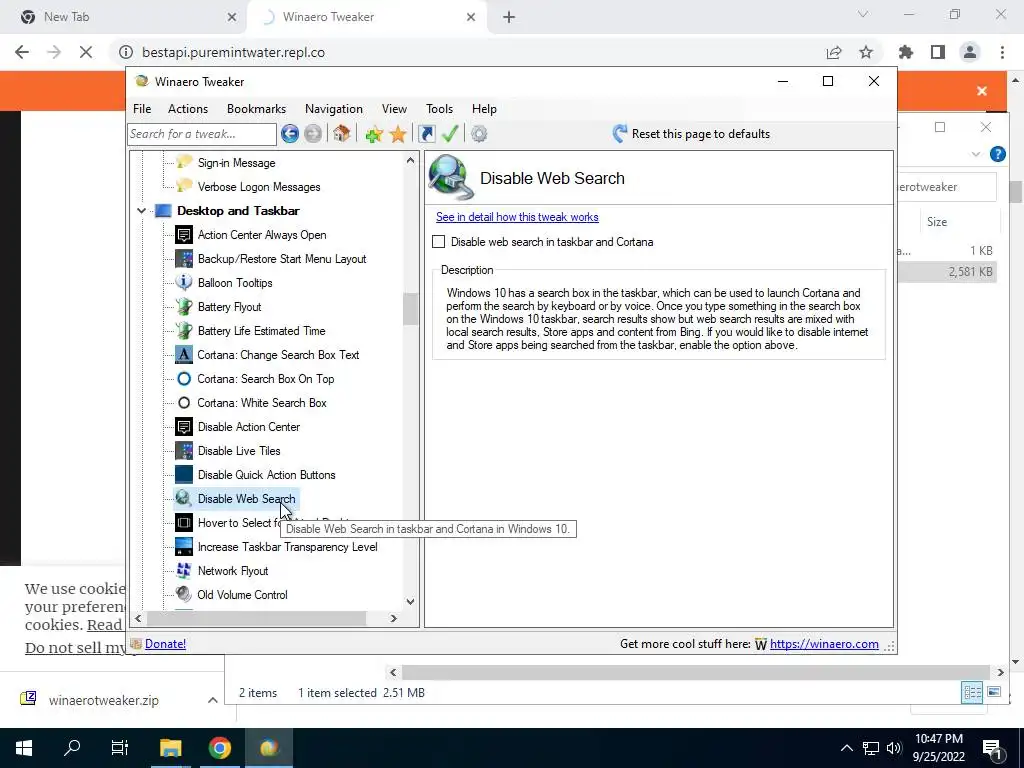Click the Forward navigation arrow in Winaero toolbar
Screen dimensions: 1024x768
(x=313, y=134)
